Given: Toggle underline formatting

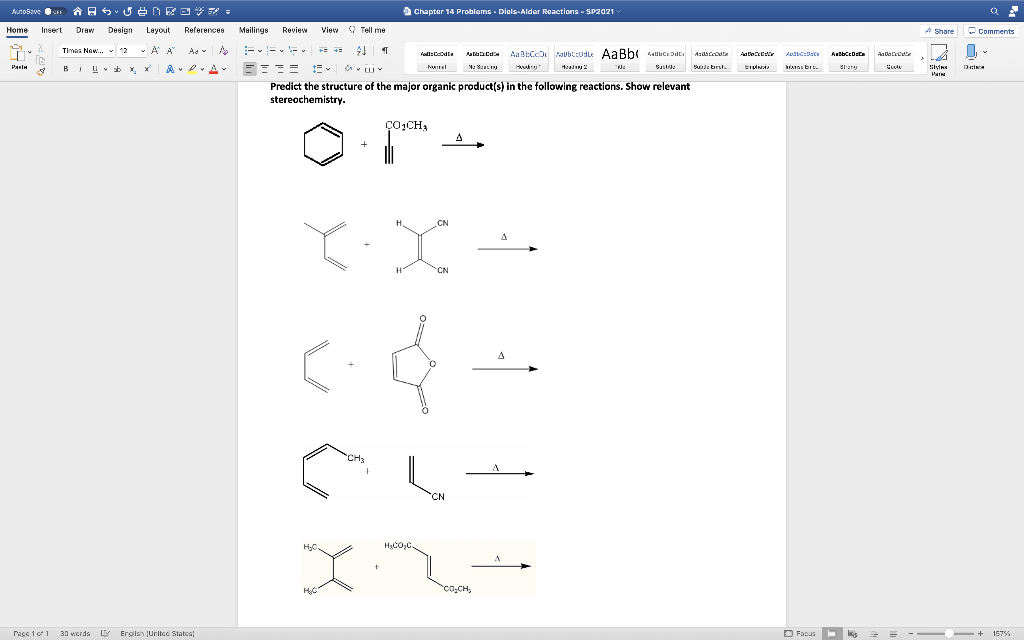Looking at the screenshot, I should point(94,69).
